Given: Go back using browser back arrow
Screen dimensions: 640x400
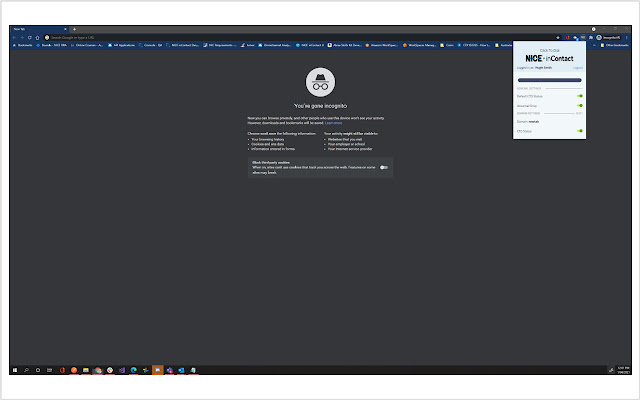Looking at the screenshot, I should tap(14, 38).
